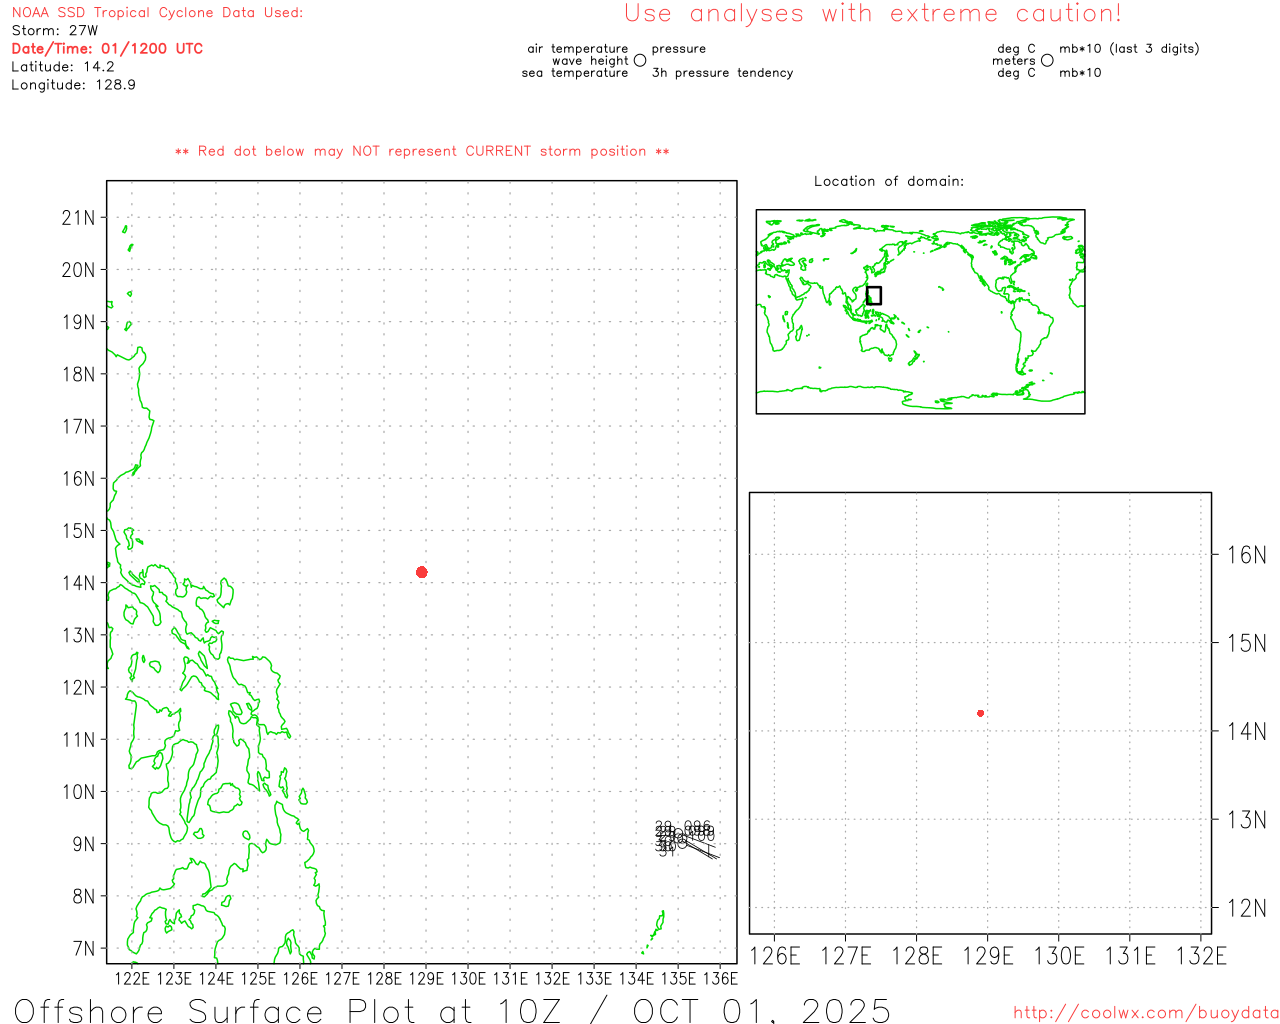Click the buoy observation cluster near 9N 135E

684,838
